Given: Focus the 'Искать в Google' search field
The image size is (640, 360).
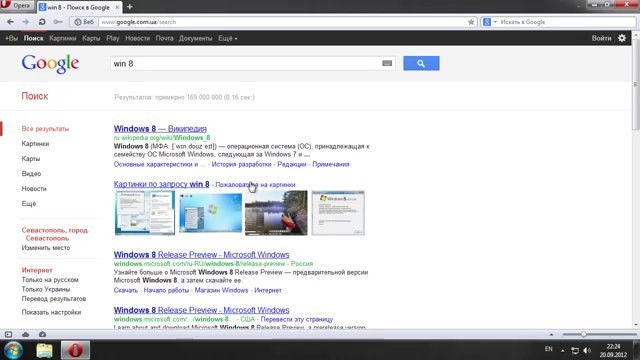Looking at the screenshot, I should point(567,22).
